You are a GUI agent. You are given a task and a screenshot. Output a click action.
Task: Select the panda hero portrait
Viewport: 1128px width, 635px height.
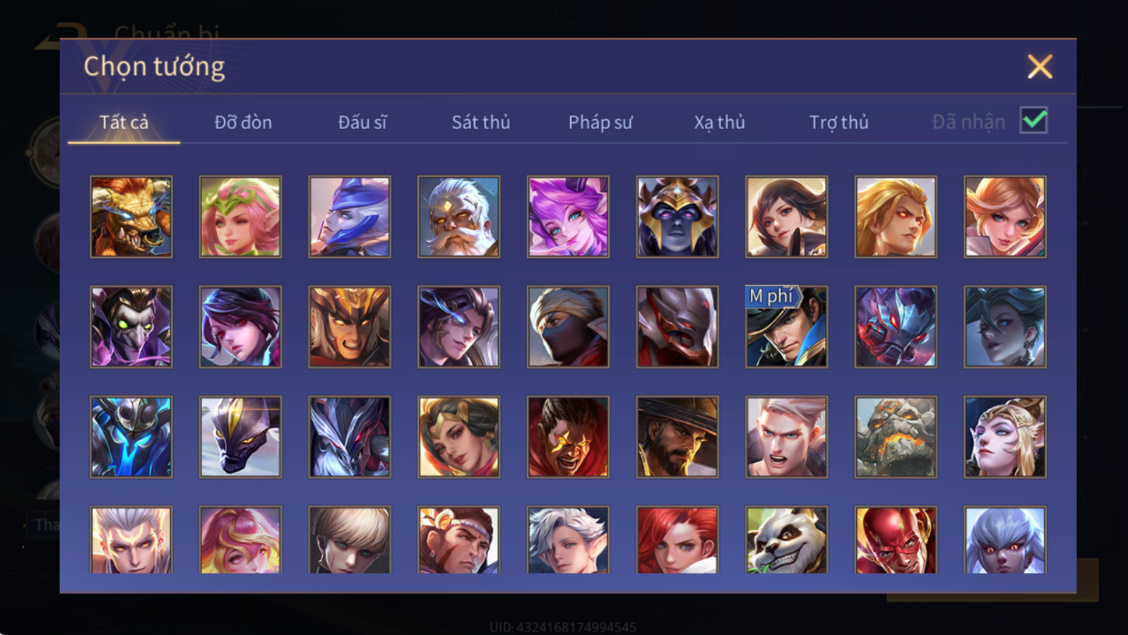tap(786, 539)
